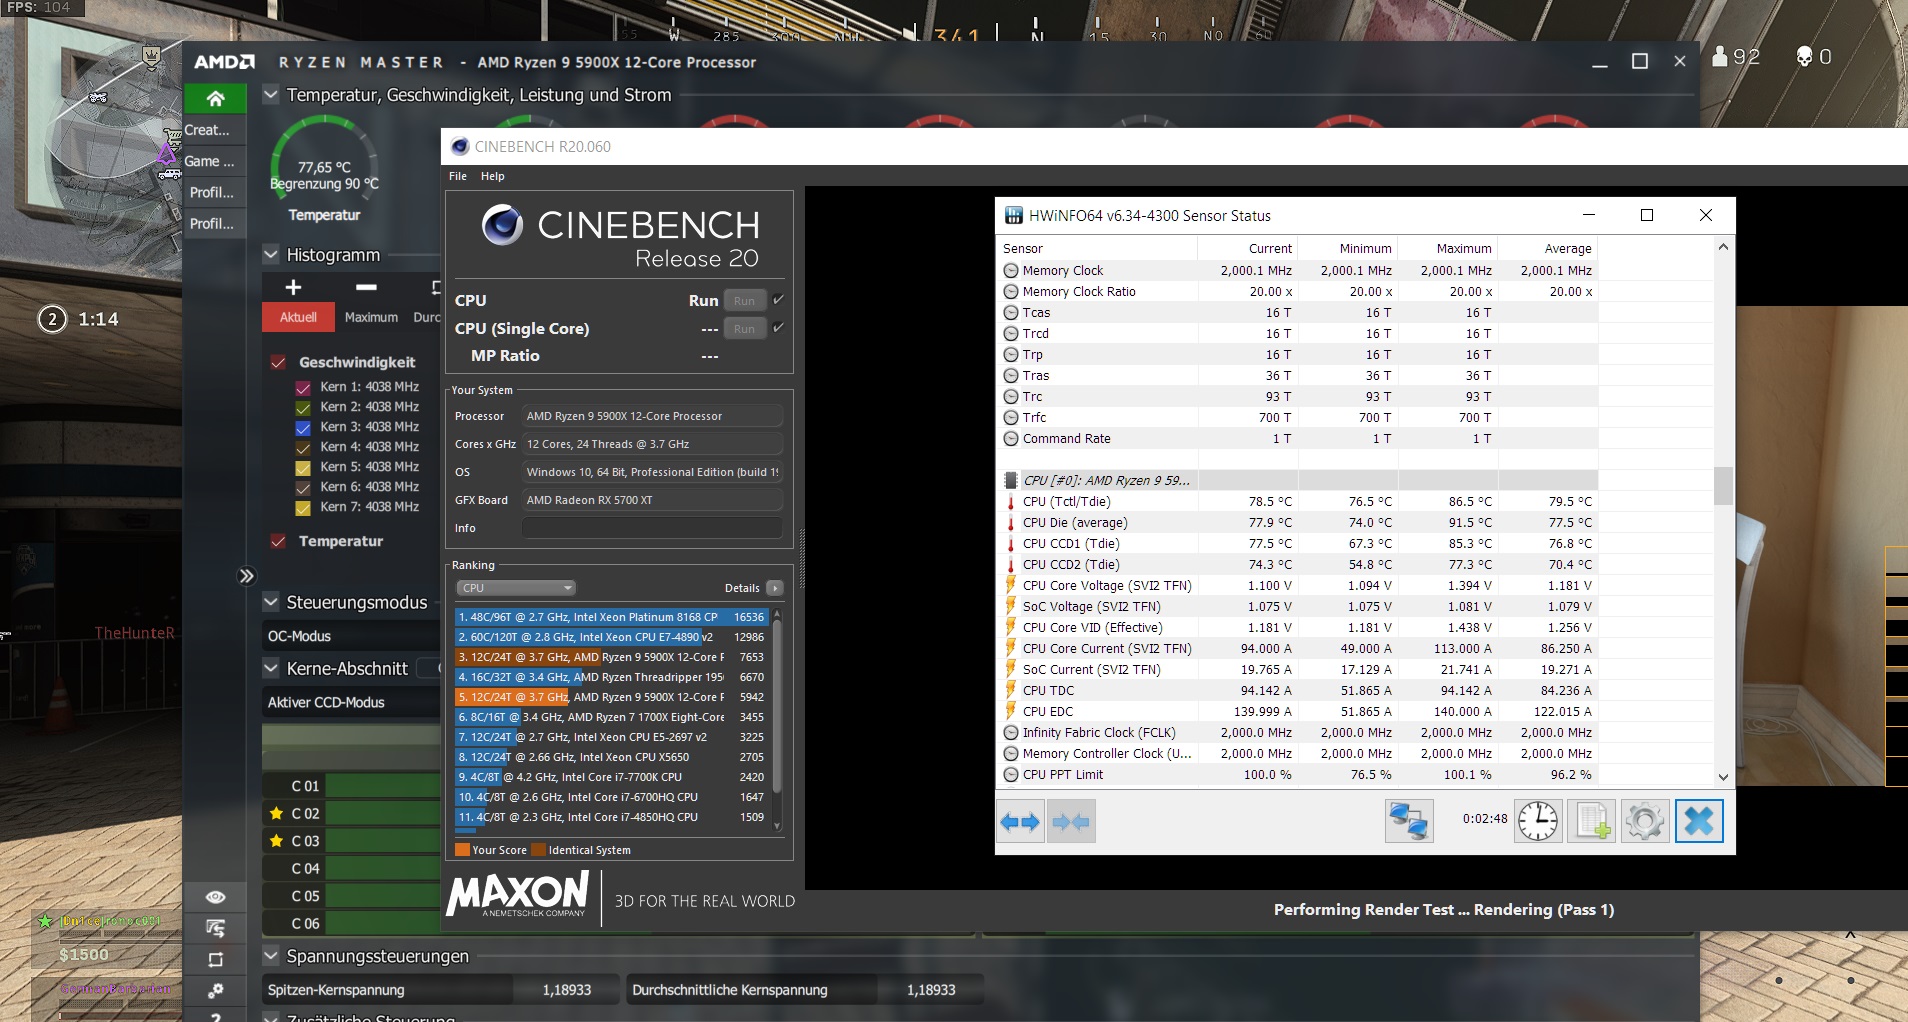Viewport: 1908px width, 1022px height.
Task: Click the Run button for CPU (Single Core)
Action: coord(744,329)
